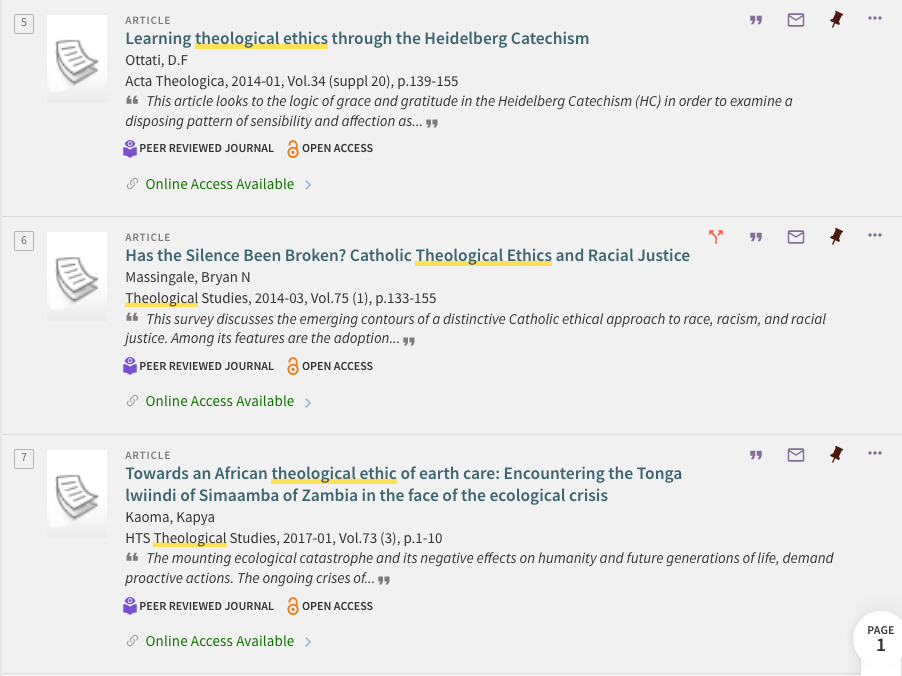
Task: Click Online Access Available for Kaoma article
Action: pos(220,641)
